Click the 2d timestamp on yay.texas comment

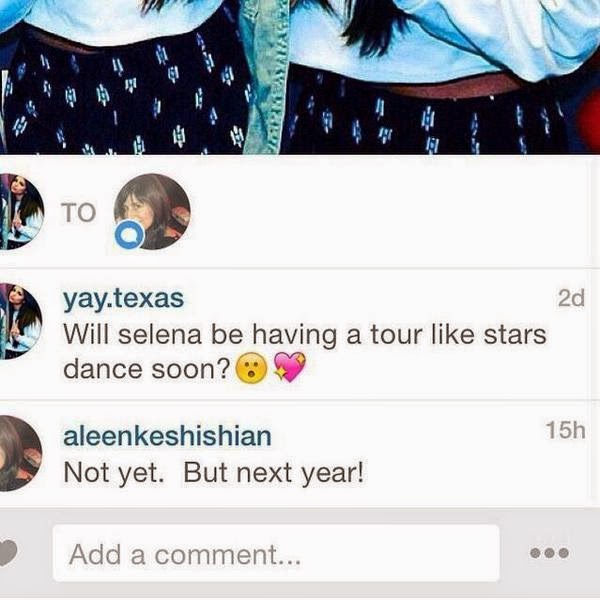pyautogui.click(x=571, y=298)
